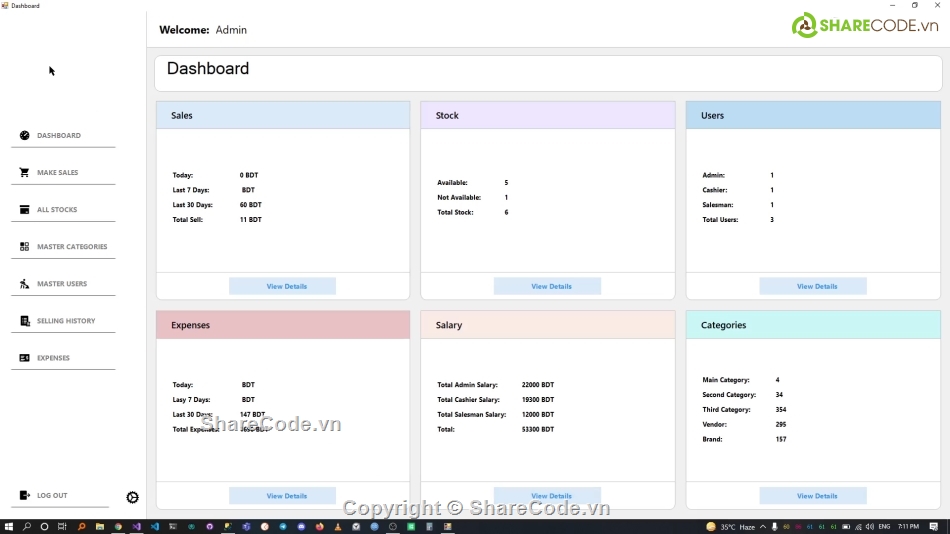Click the Categories card header
The height and width of the screenshot is (534, 950).
pyautogui.click(x=813, y=325)
